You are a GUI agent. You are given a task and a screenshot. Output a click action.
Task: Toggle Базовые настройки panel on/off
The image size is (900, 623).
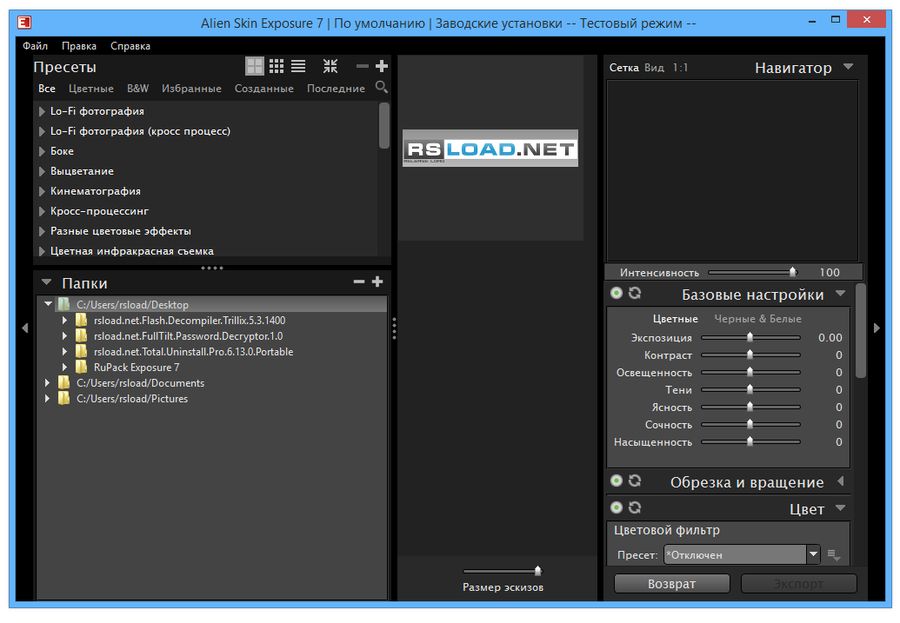[x=616, y=293]
